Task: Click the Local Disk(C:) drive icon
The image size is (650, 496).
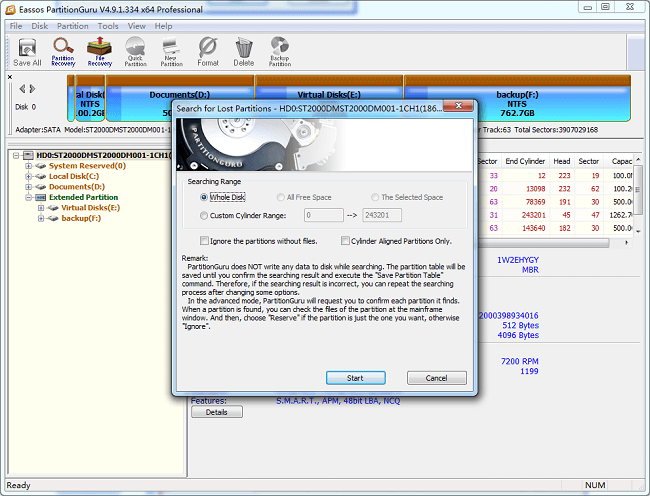Action: (x=41, y=176)
